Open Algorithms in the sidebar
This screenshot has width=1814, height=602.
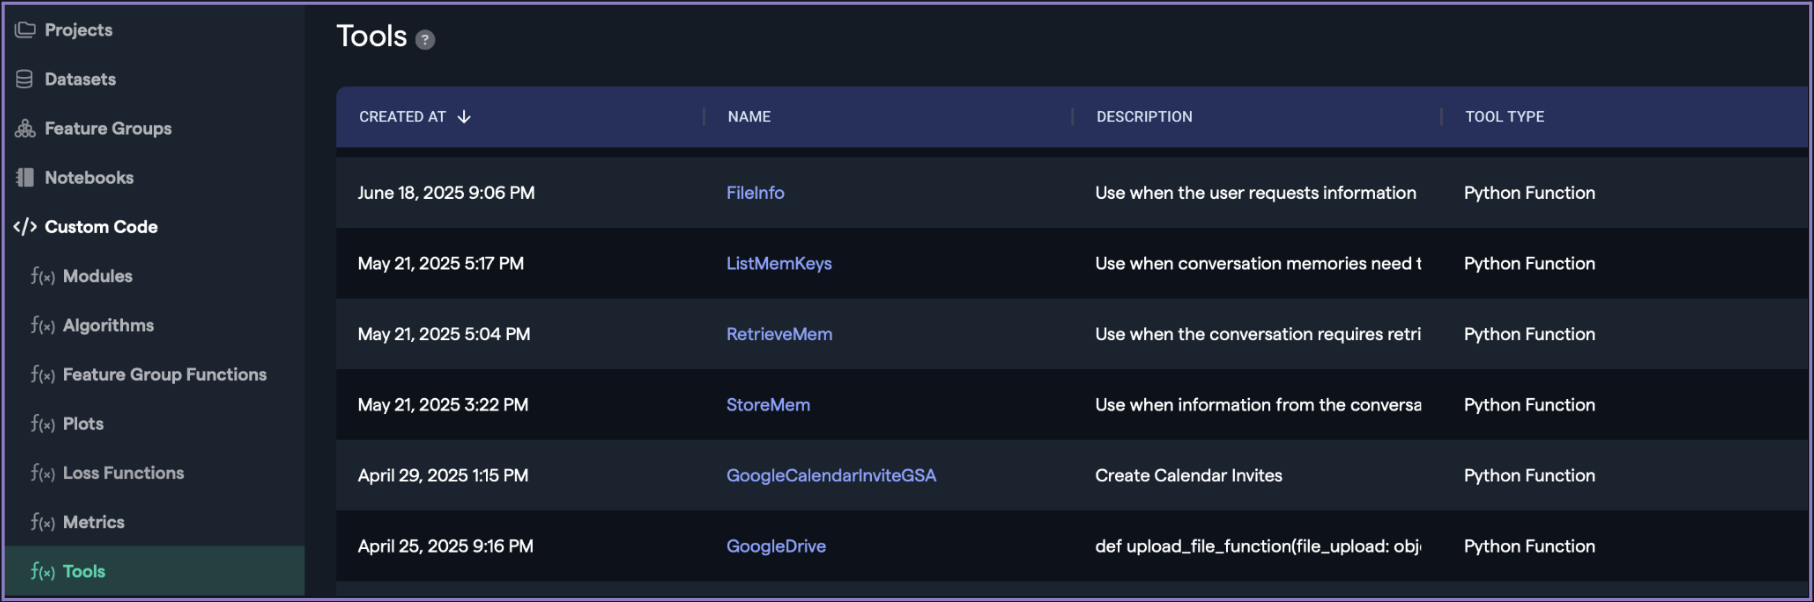pos(108,325)
